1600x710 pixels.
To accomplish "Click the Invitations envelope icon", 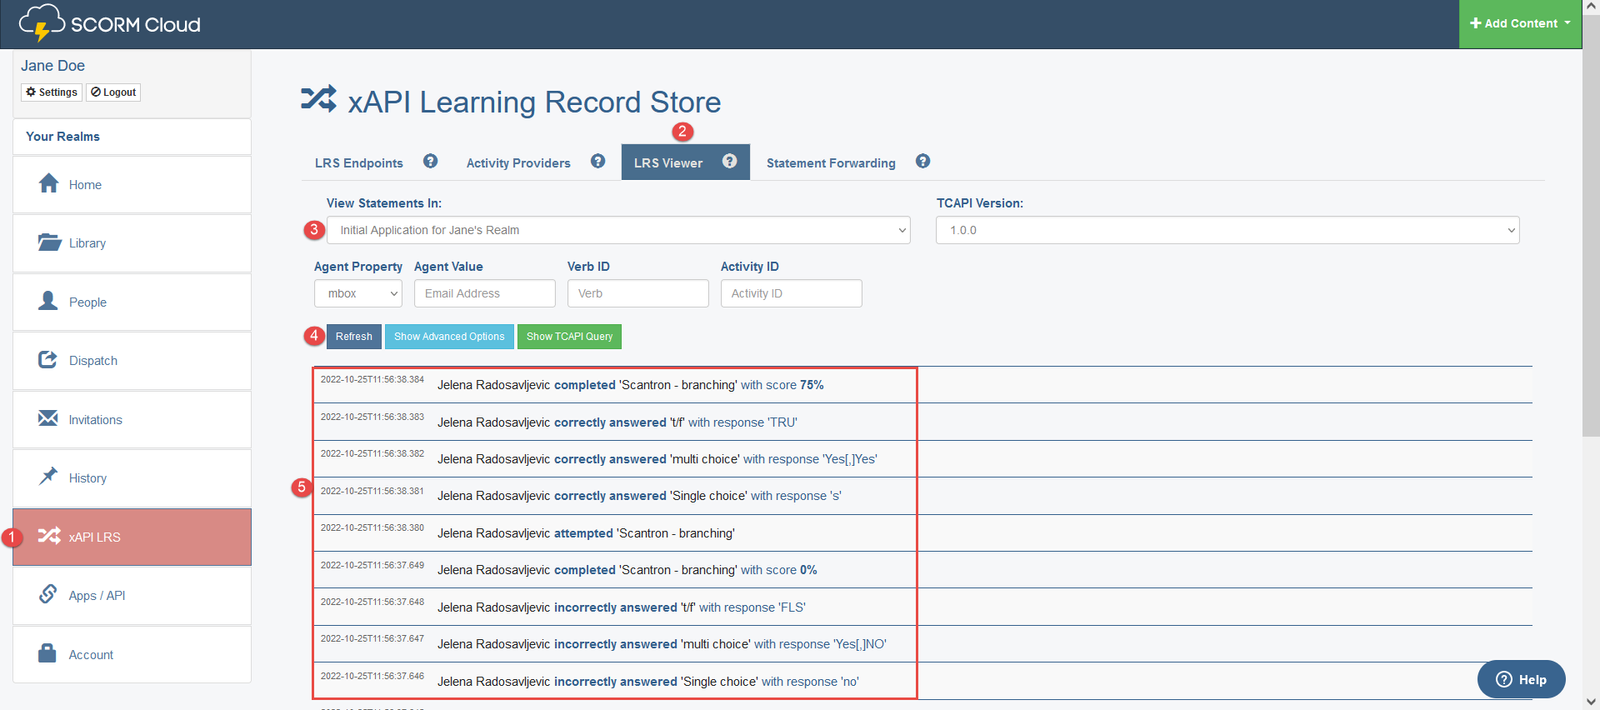I will pos(48,419).
